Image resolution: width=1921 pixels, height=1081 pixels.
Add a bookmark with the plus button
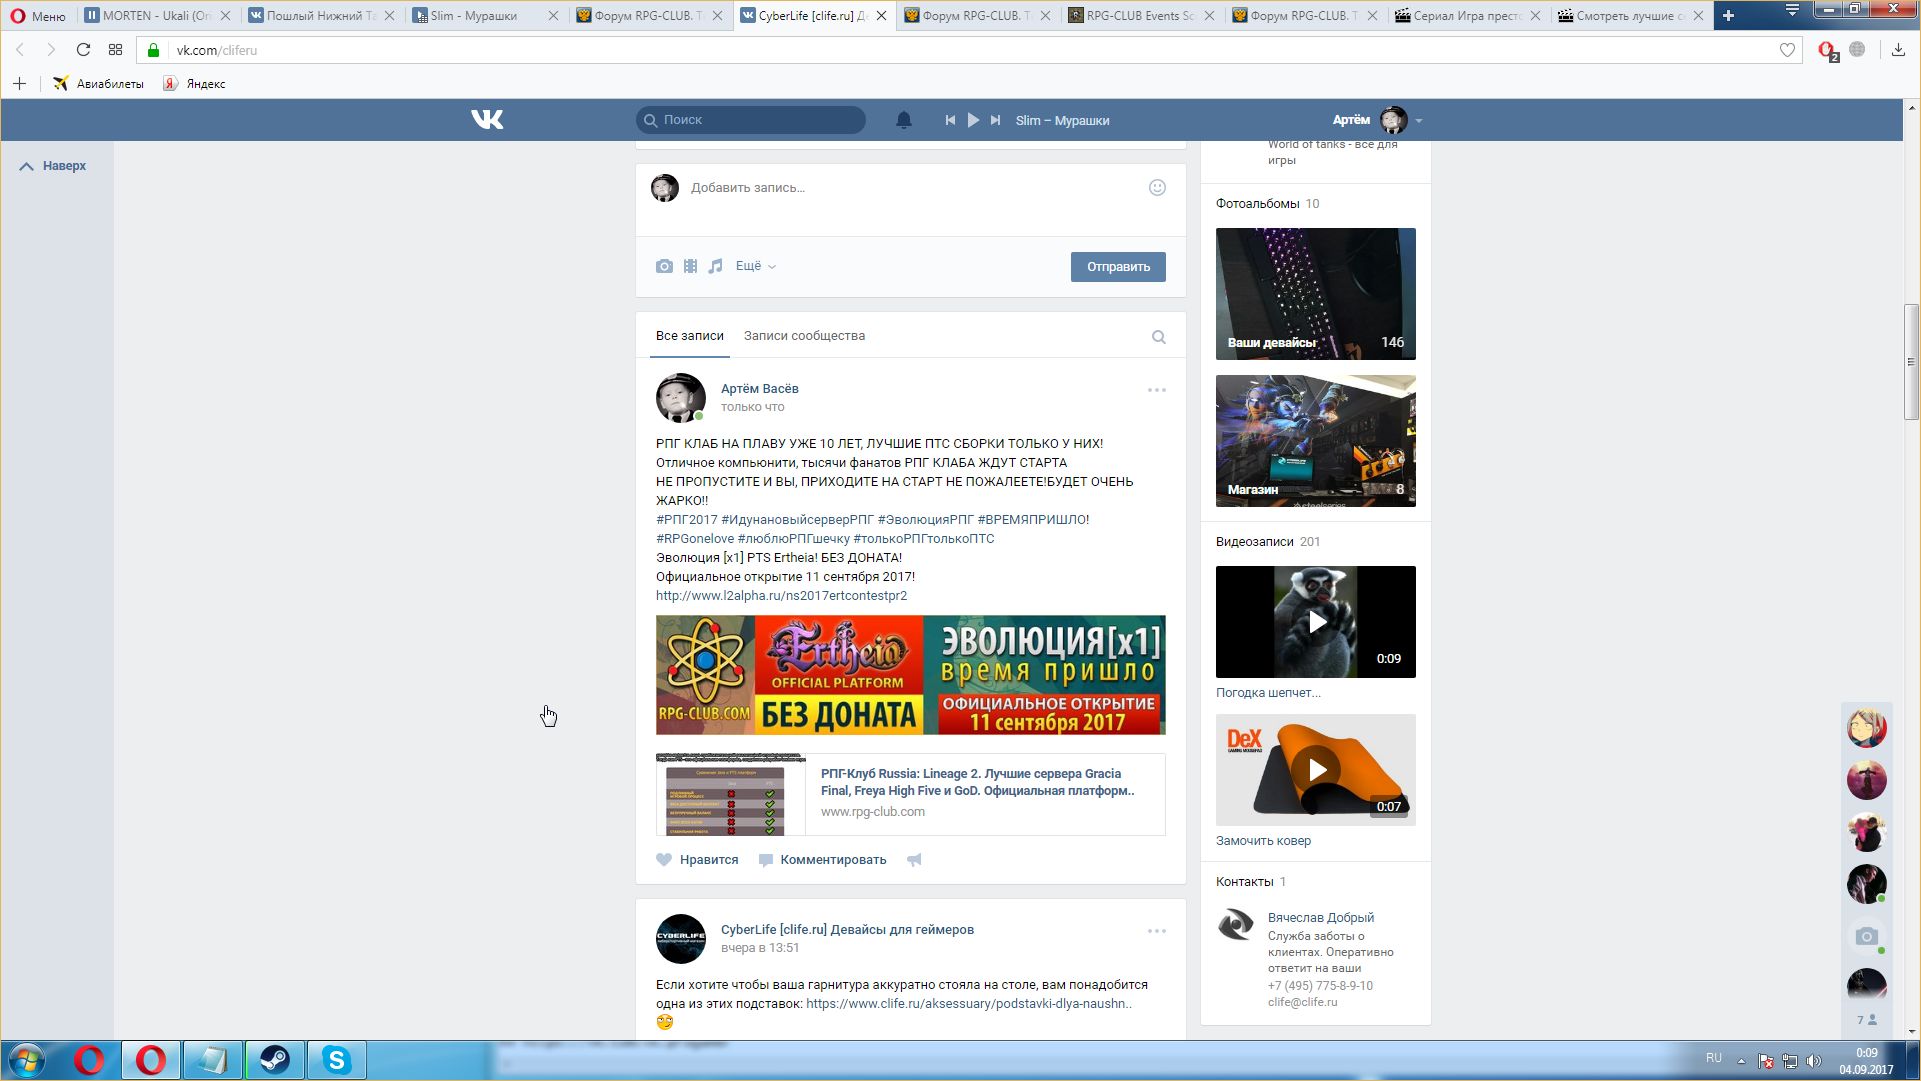point(19,84)
